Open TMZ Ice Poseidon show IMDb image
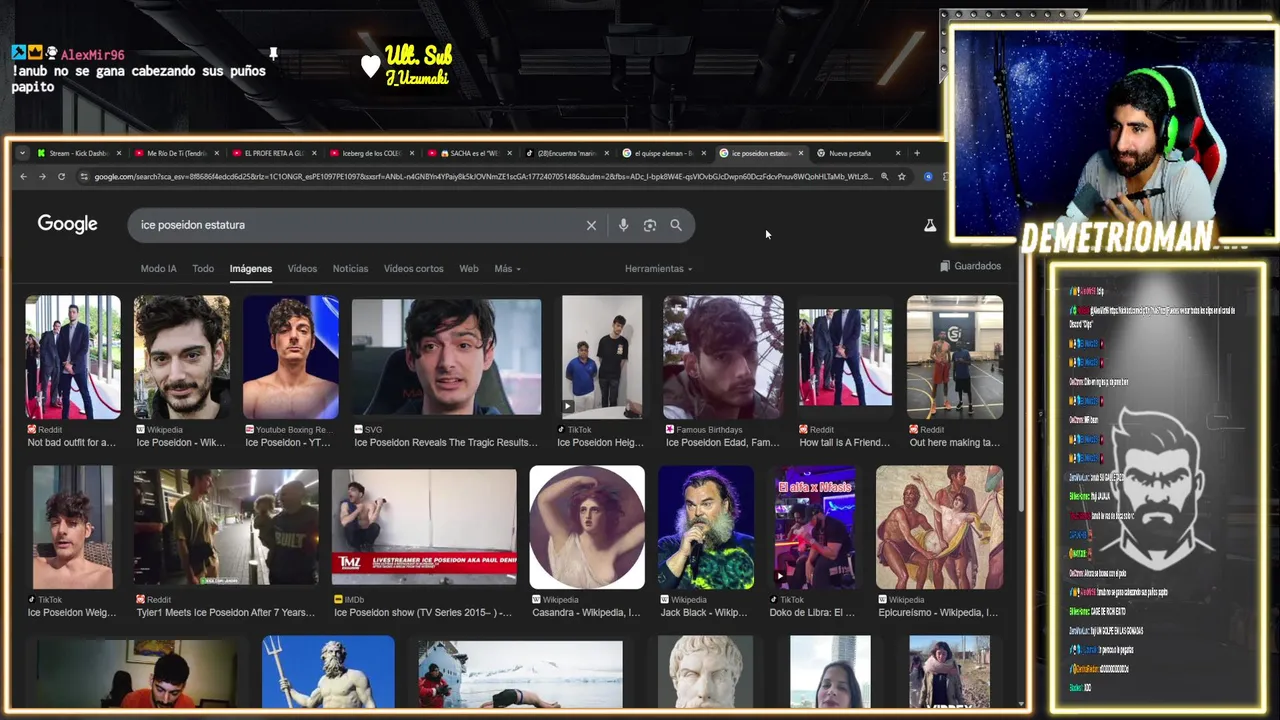Screen dimensions: 1280x720 click(424, 527)
